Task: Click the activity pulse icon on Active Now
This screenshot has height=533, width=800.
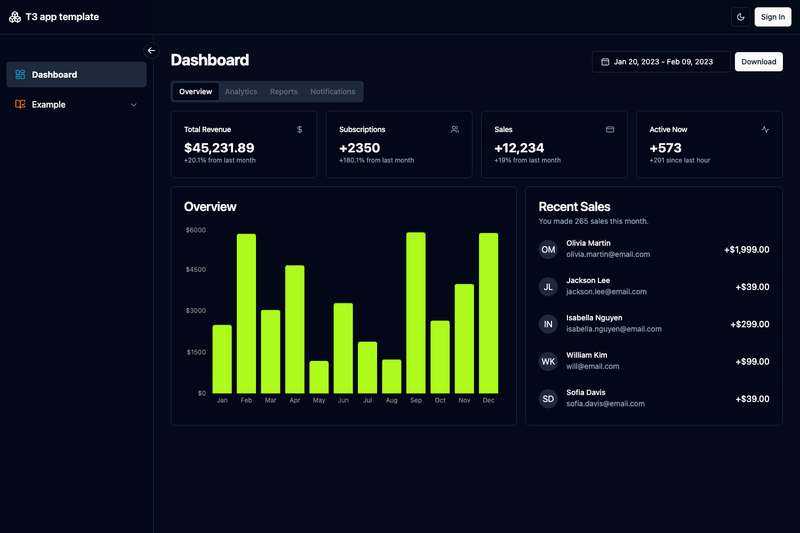Action: (x=765, y=130)
